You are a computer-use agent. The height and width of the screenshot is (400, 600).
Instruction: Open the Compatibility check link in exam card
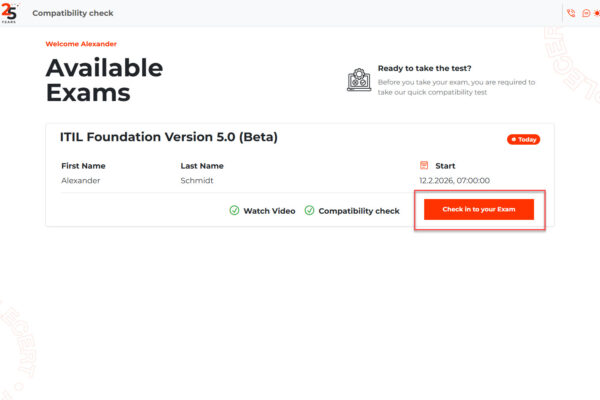pyautogui.click(x=359, y=211)
